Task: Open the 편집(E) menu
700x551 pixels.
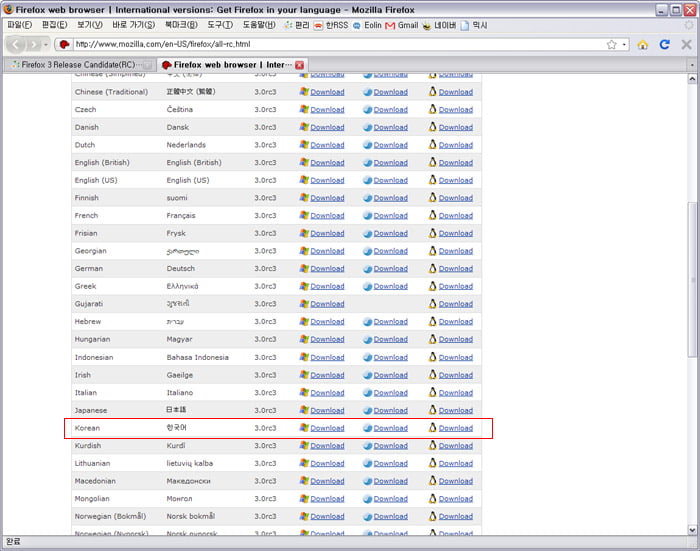Action: point(54,25)
